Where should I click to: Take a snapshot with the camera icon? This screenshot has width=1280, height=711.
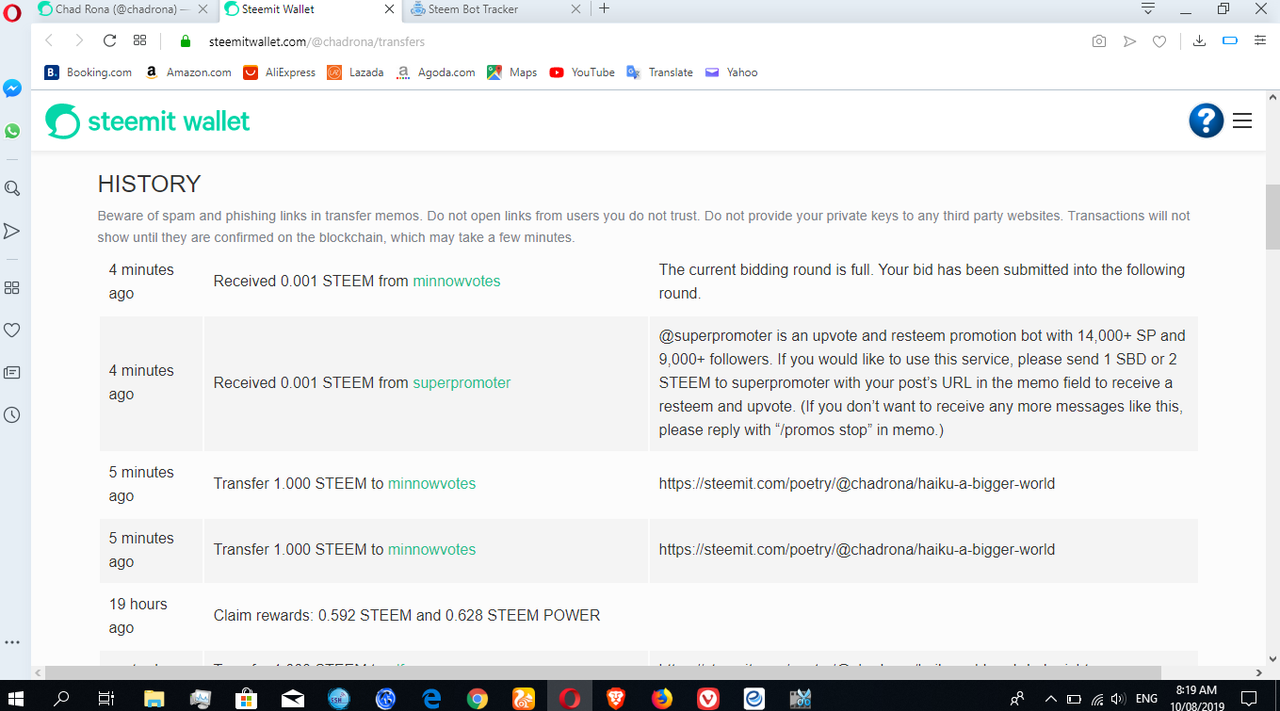tap(1099, 41)
